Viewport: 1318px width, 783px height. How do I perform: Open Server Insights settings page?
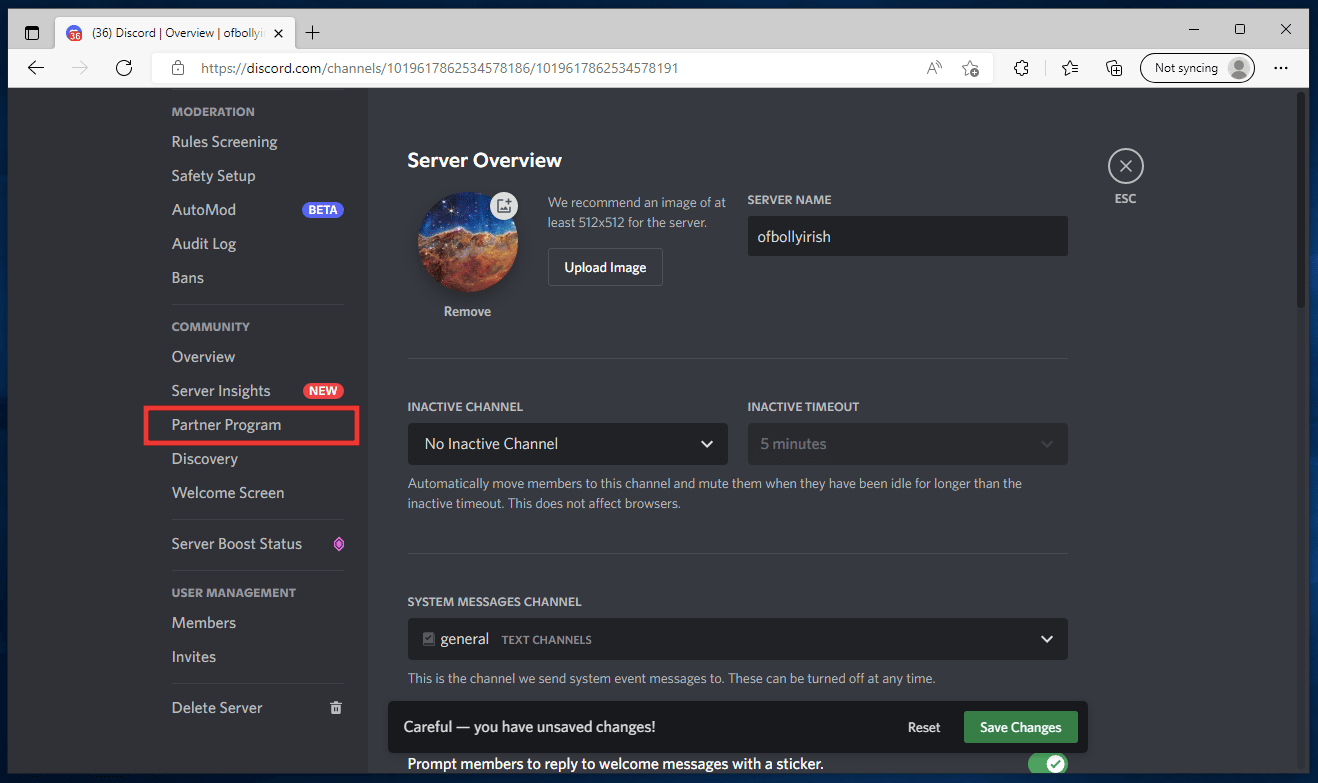[221, 391]
